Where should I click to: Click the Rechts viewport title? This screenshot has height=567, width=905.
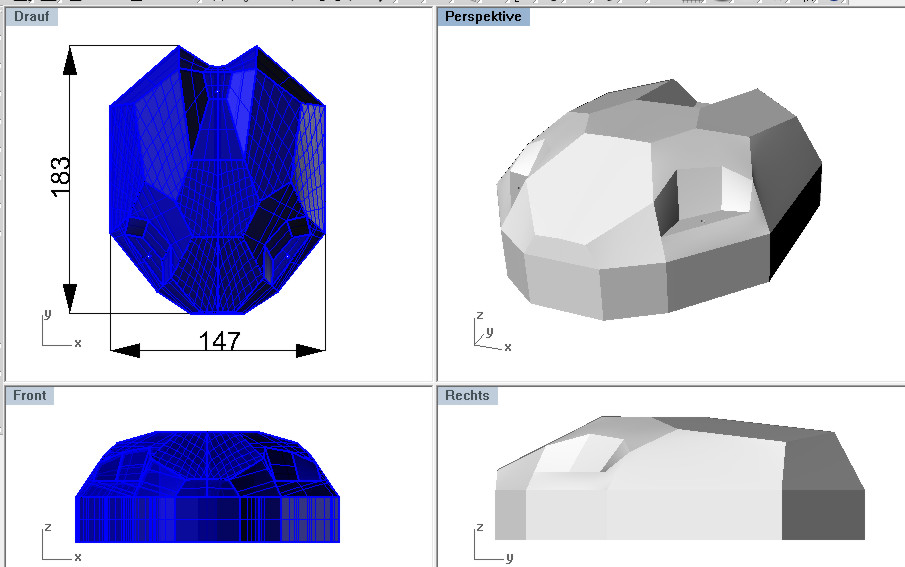pyautogui.click(x=467, y=396)
